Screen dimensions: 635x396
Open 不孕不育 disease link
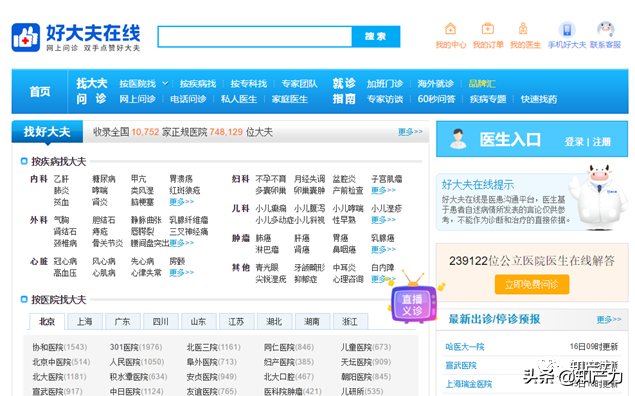[271, 179]
